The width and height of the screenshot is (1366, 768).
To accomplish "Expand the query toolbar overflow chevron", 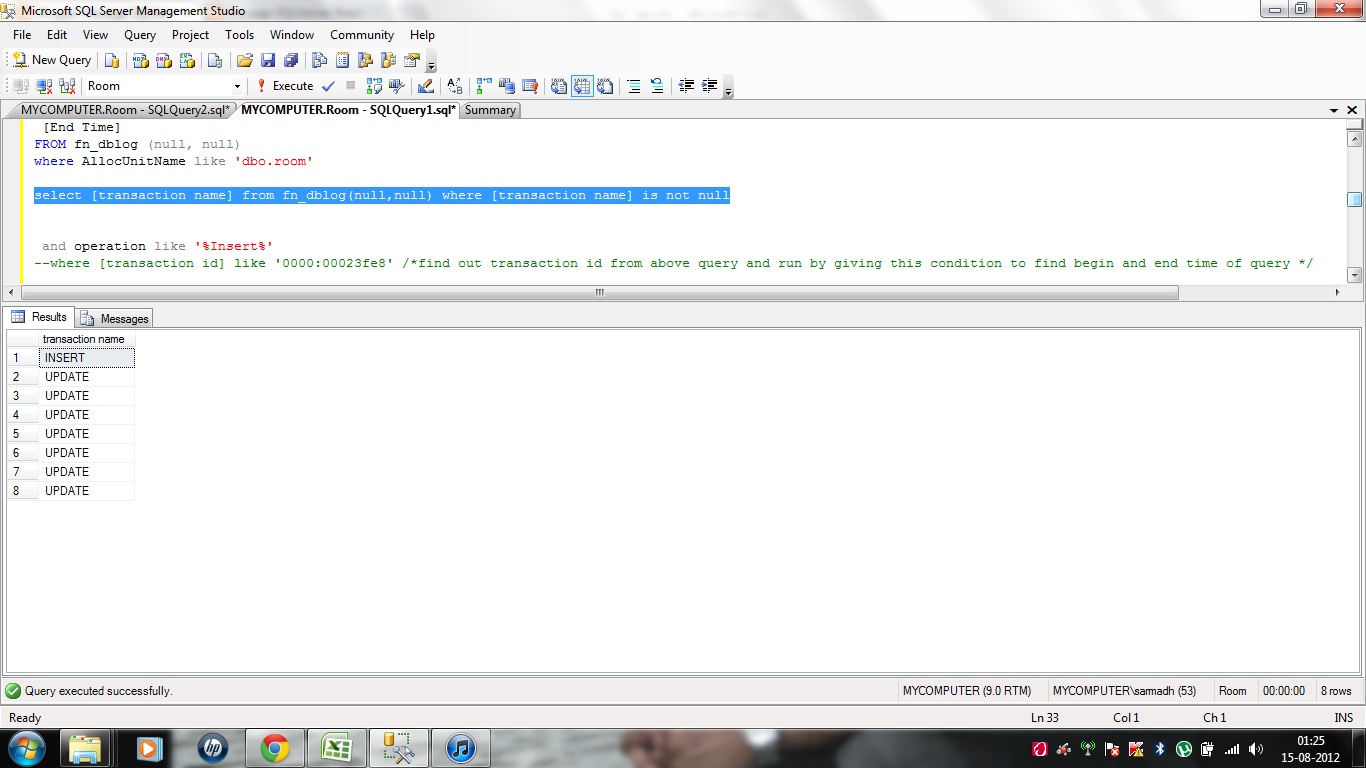I will (729, 91).
